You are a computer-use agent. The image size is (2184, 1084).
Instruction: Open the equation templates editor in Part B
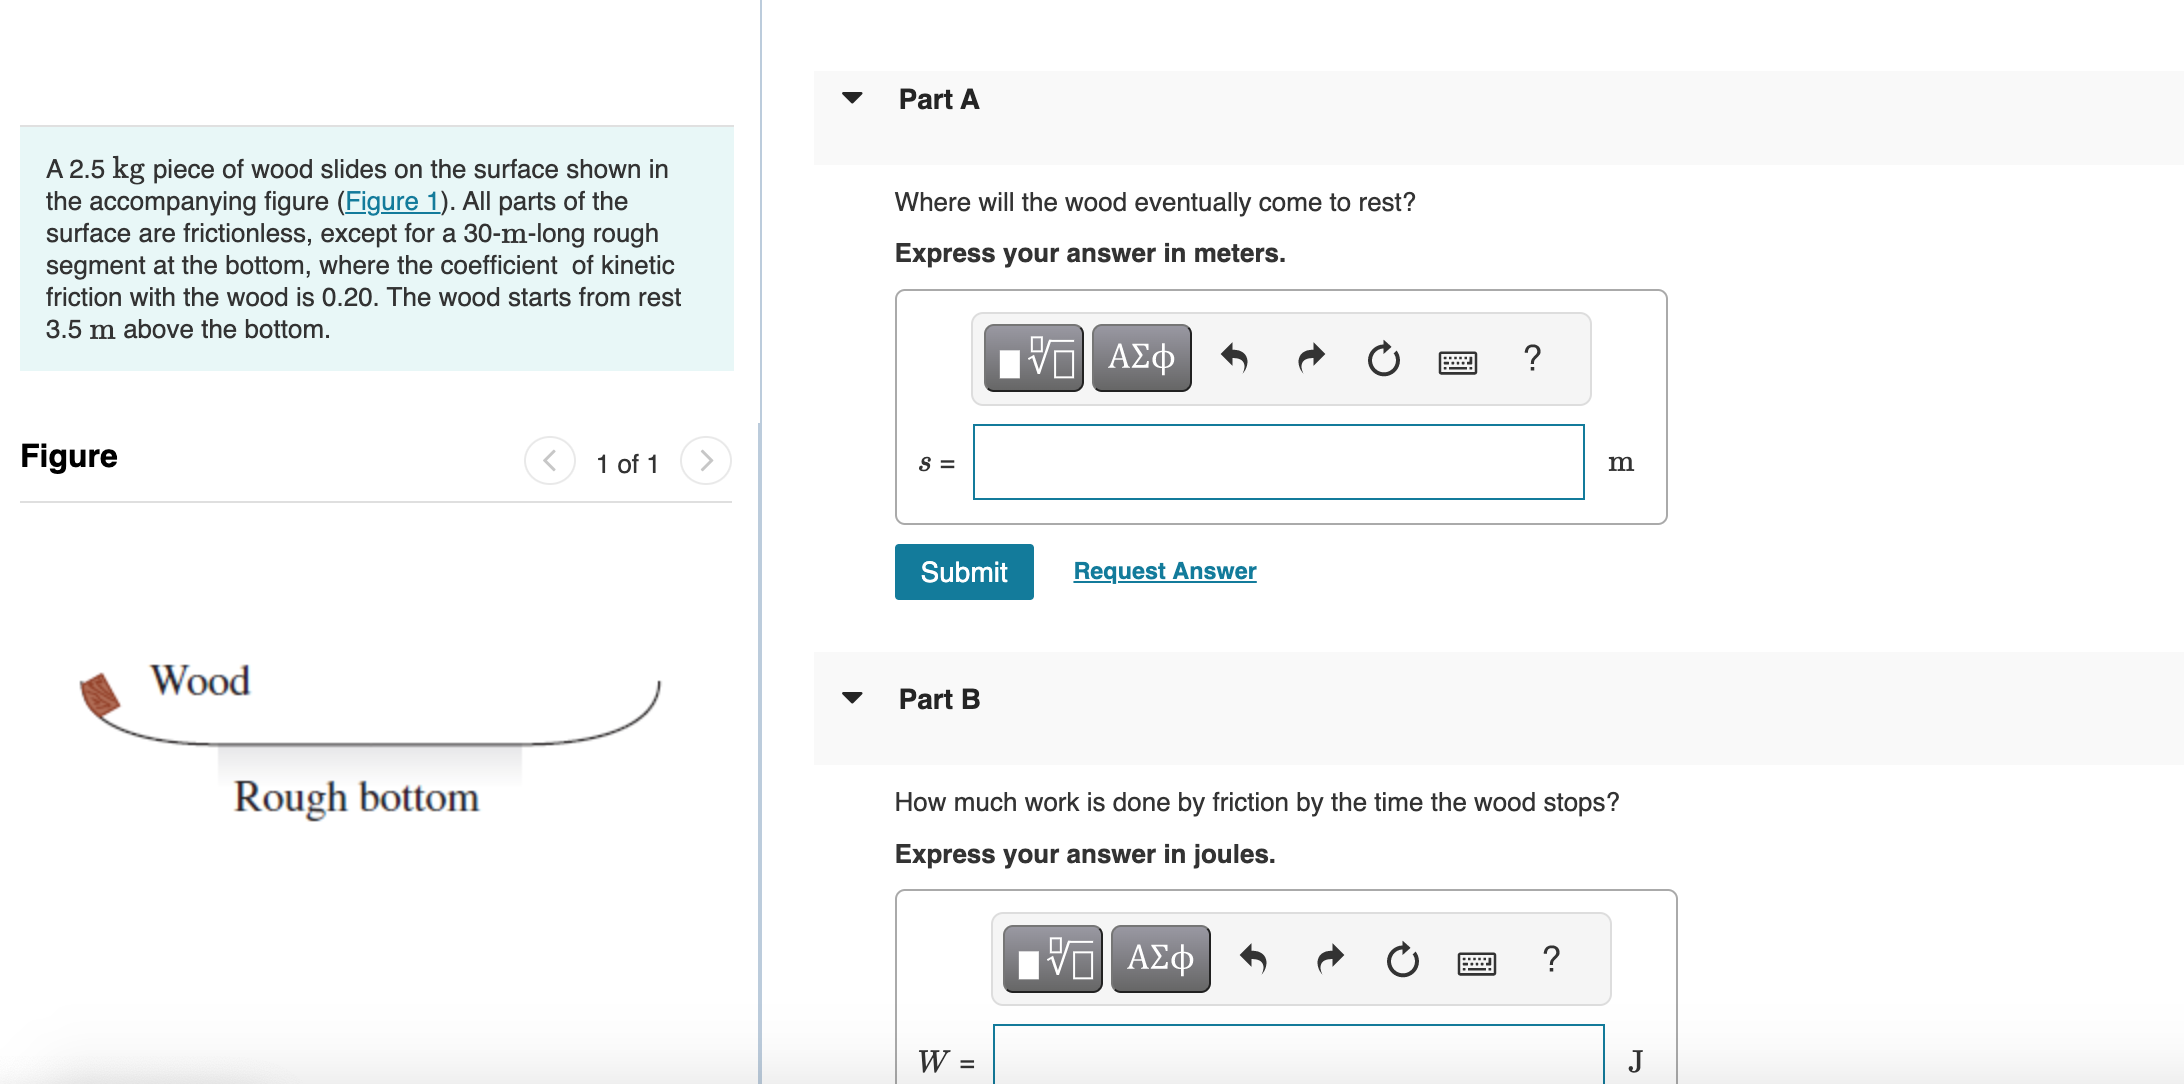tap(1051, 957)
